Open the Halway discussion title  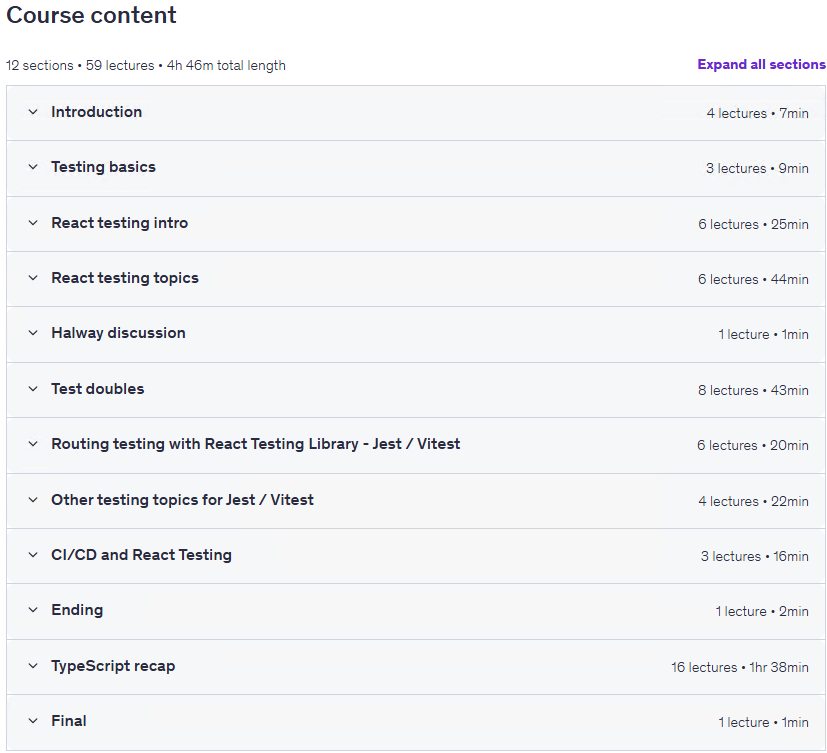[x=118, y=333]
